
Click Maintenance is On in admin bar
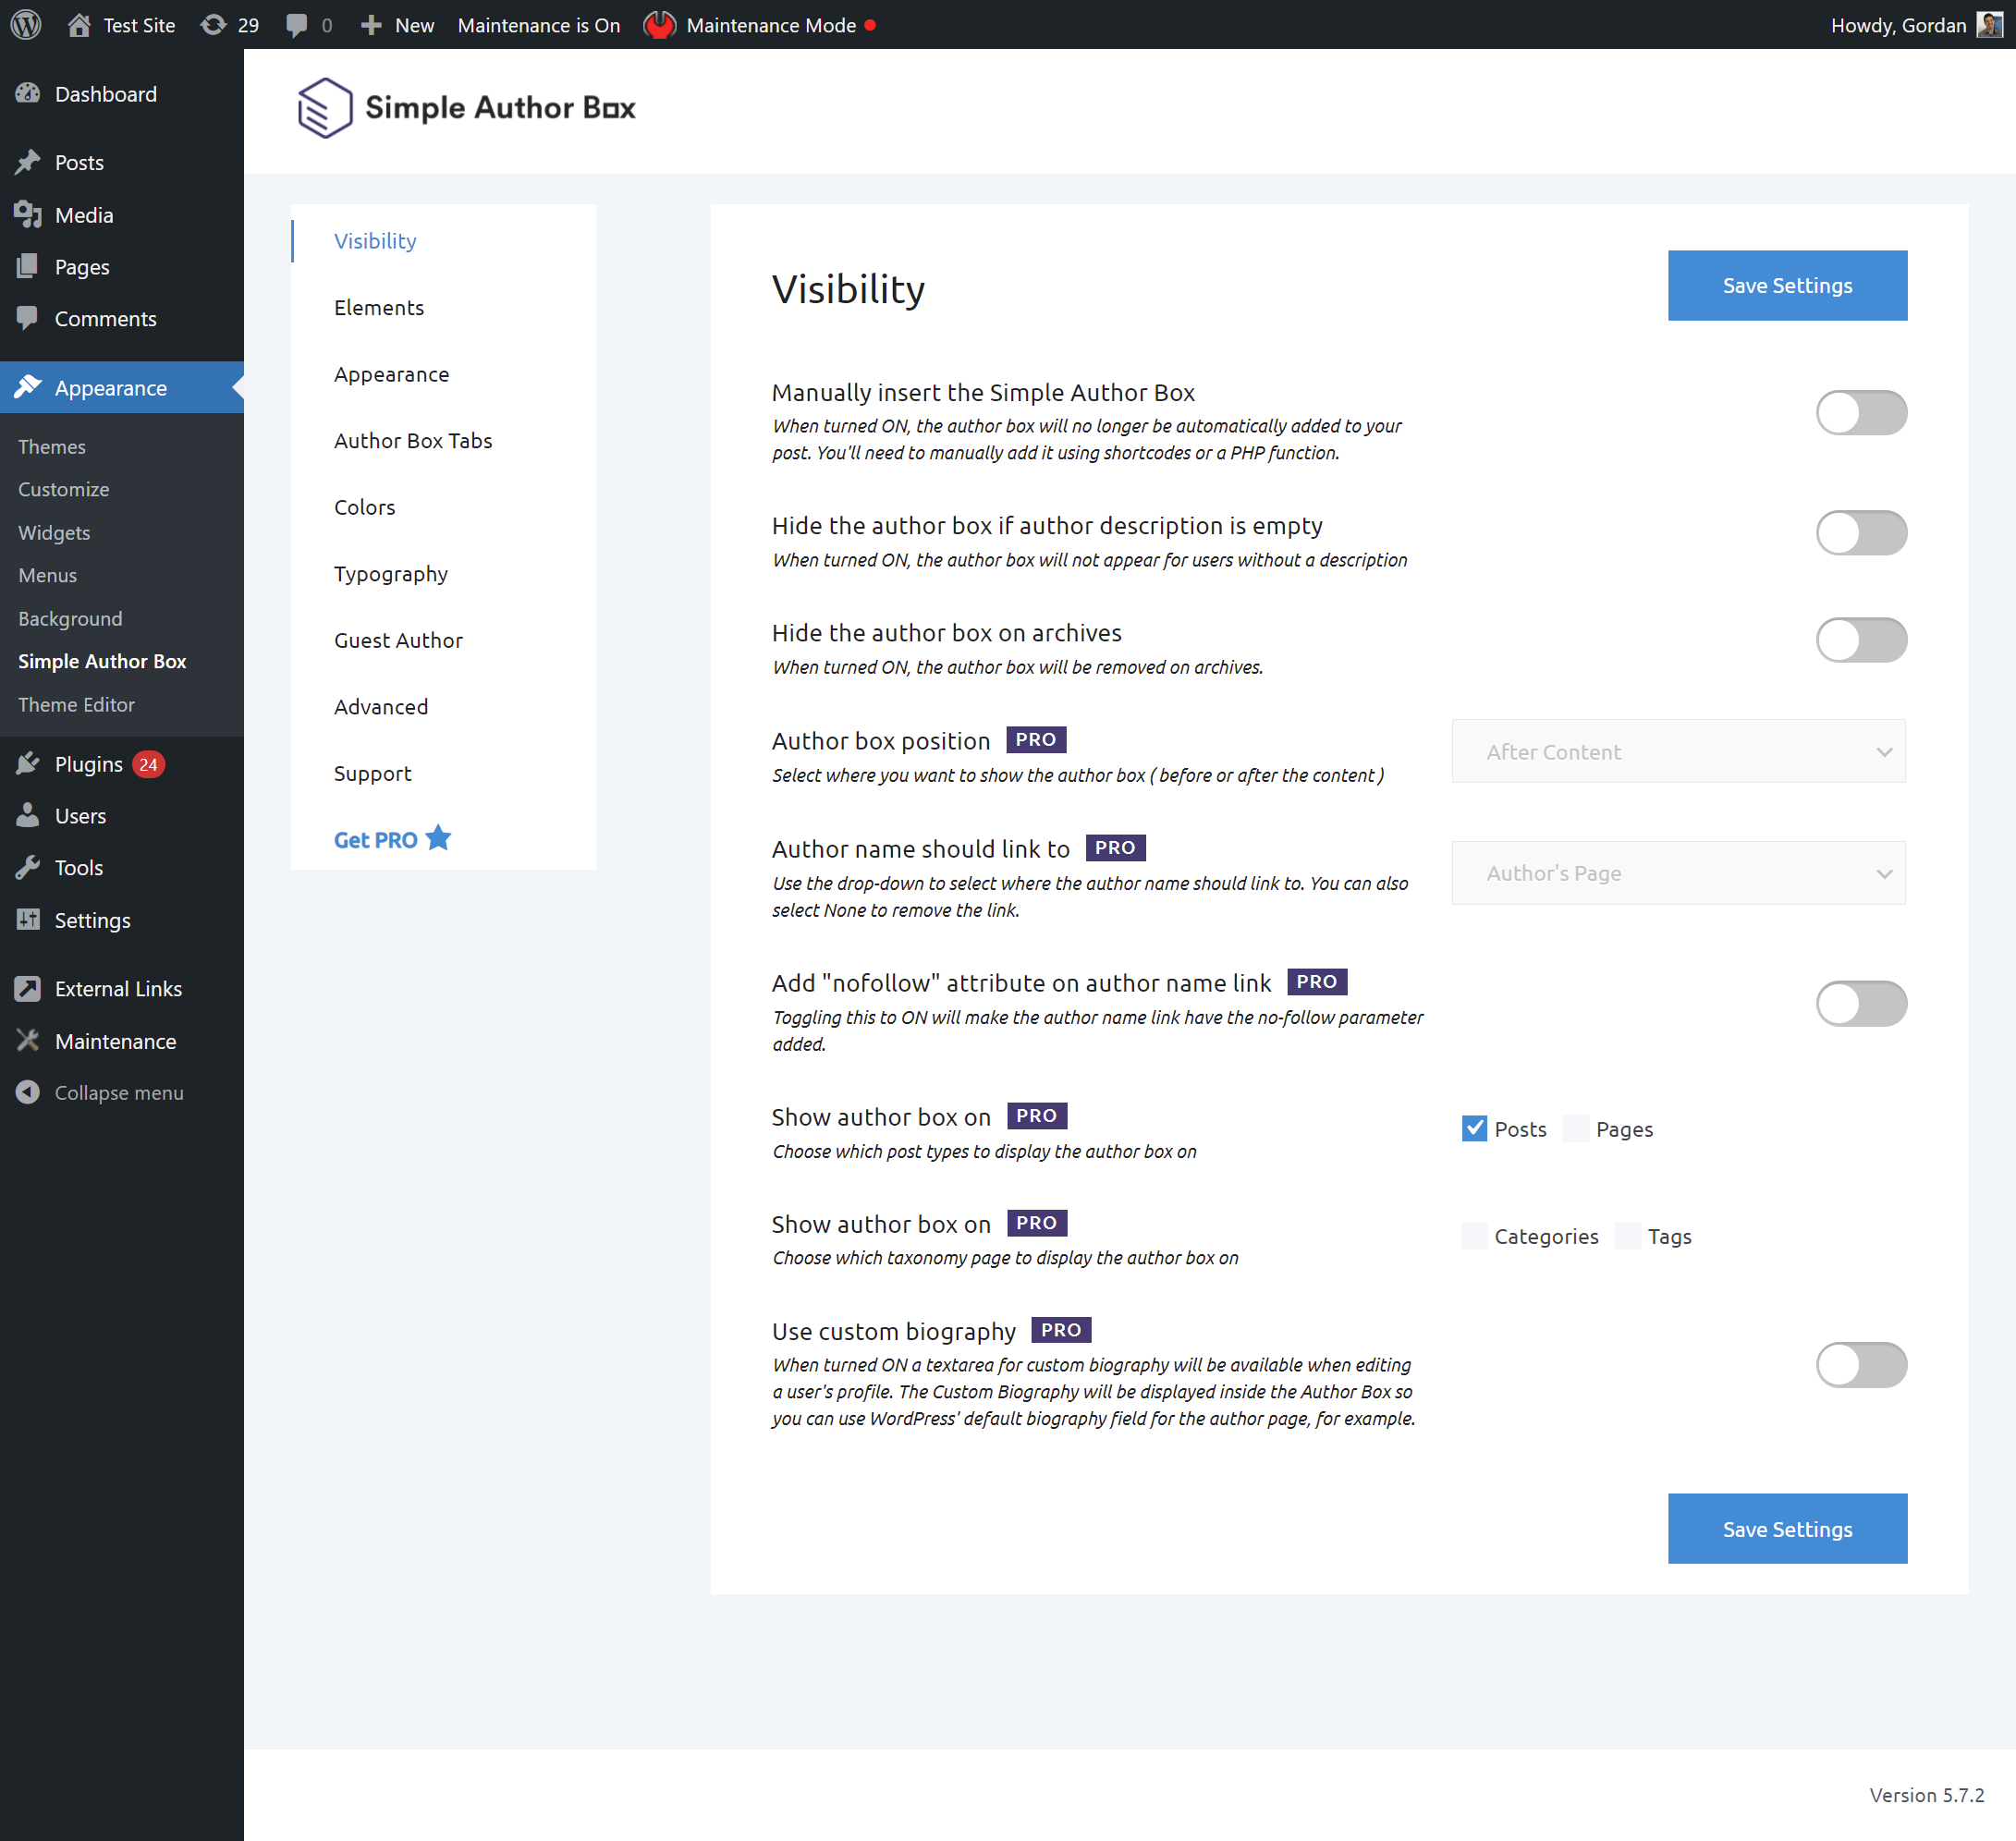[539, 25]
